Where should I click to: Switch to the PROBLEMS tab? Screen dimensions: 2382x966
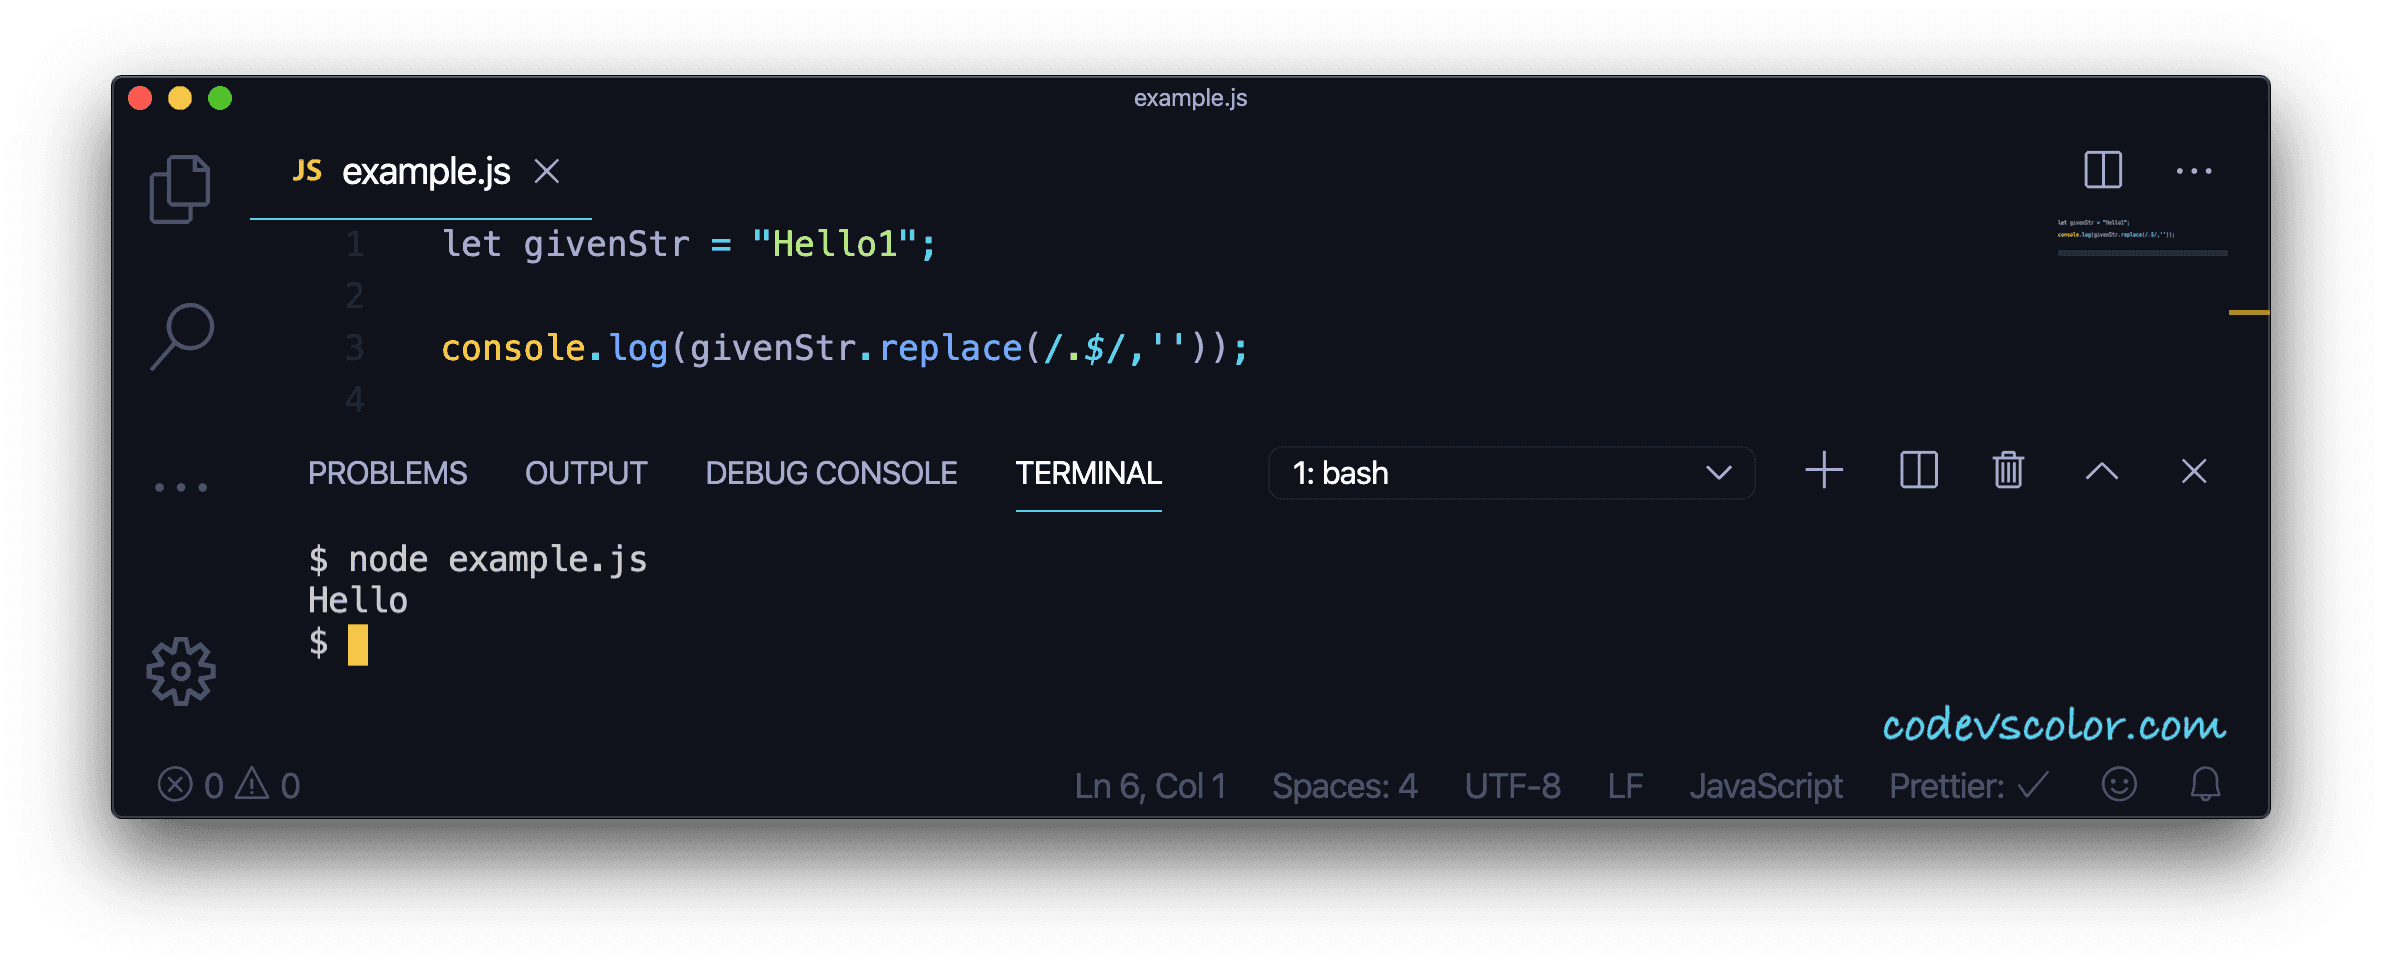[388, 473]
